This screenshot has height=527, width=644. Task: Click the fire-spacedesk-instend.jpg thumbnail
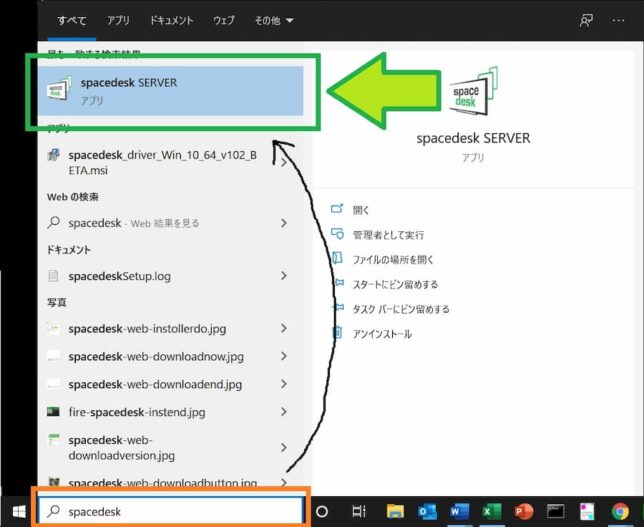pyautogui.click(x=53, y=412)
